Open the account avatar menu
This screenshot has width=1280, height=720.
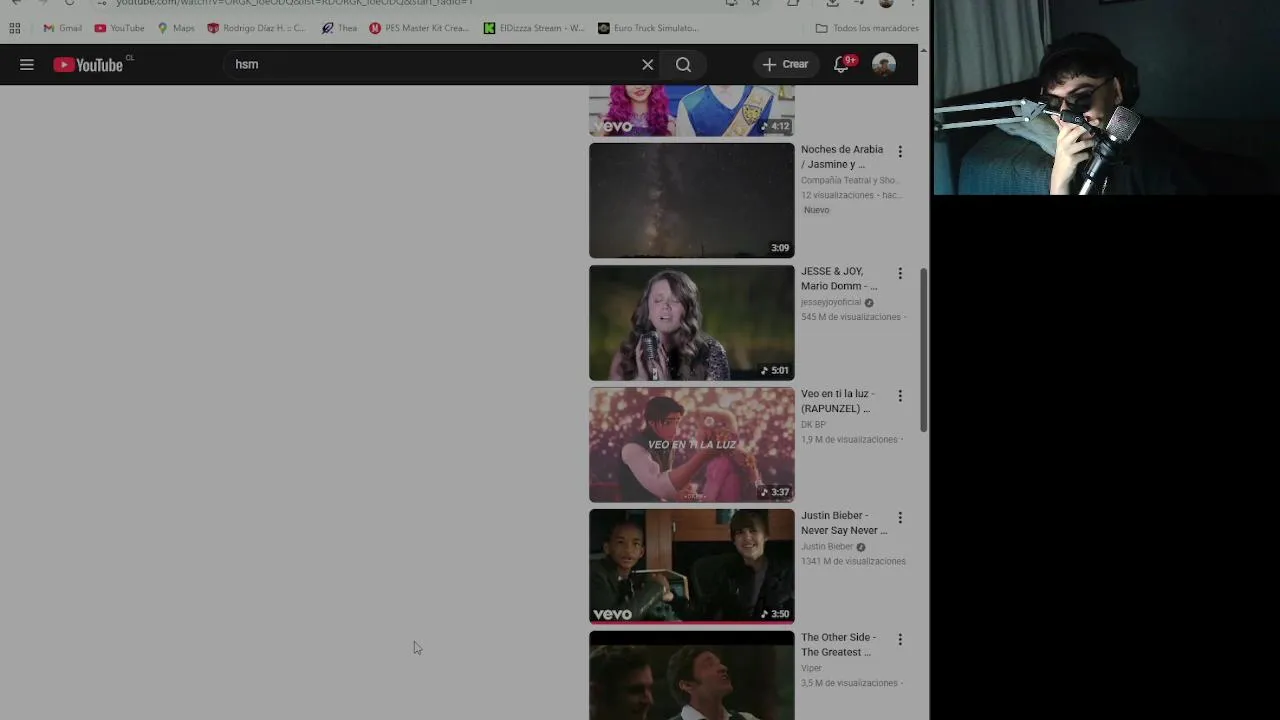click(883, 64)
